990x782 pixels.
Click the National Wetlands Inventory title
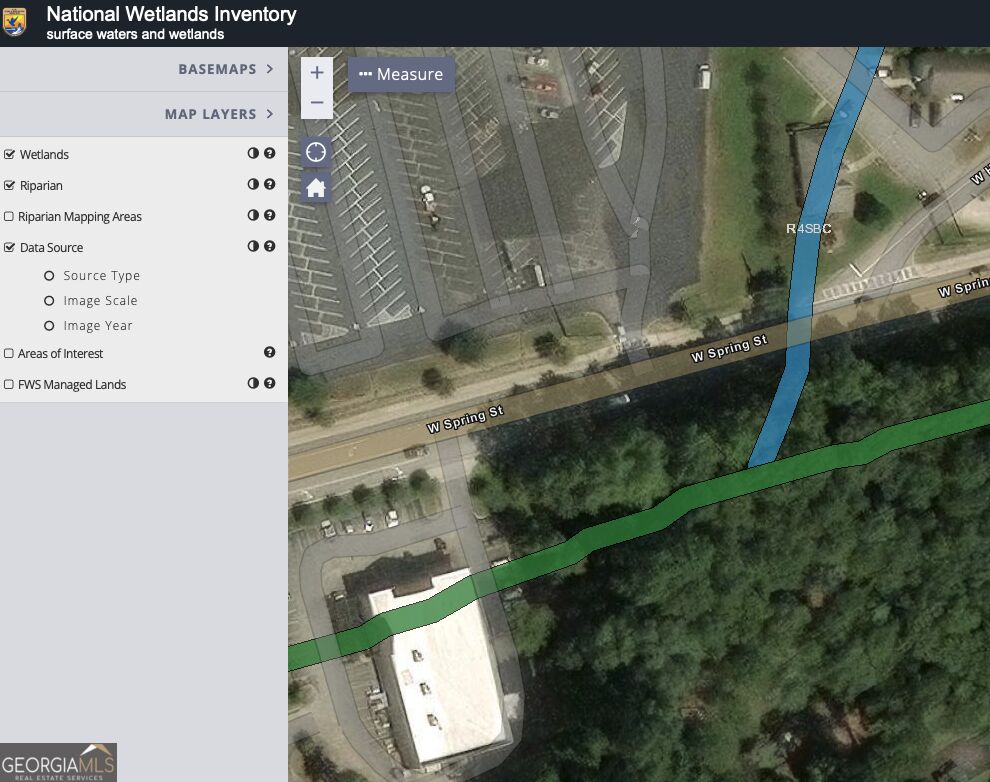pyautogui.click(x=172, y=14)
